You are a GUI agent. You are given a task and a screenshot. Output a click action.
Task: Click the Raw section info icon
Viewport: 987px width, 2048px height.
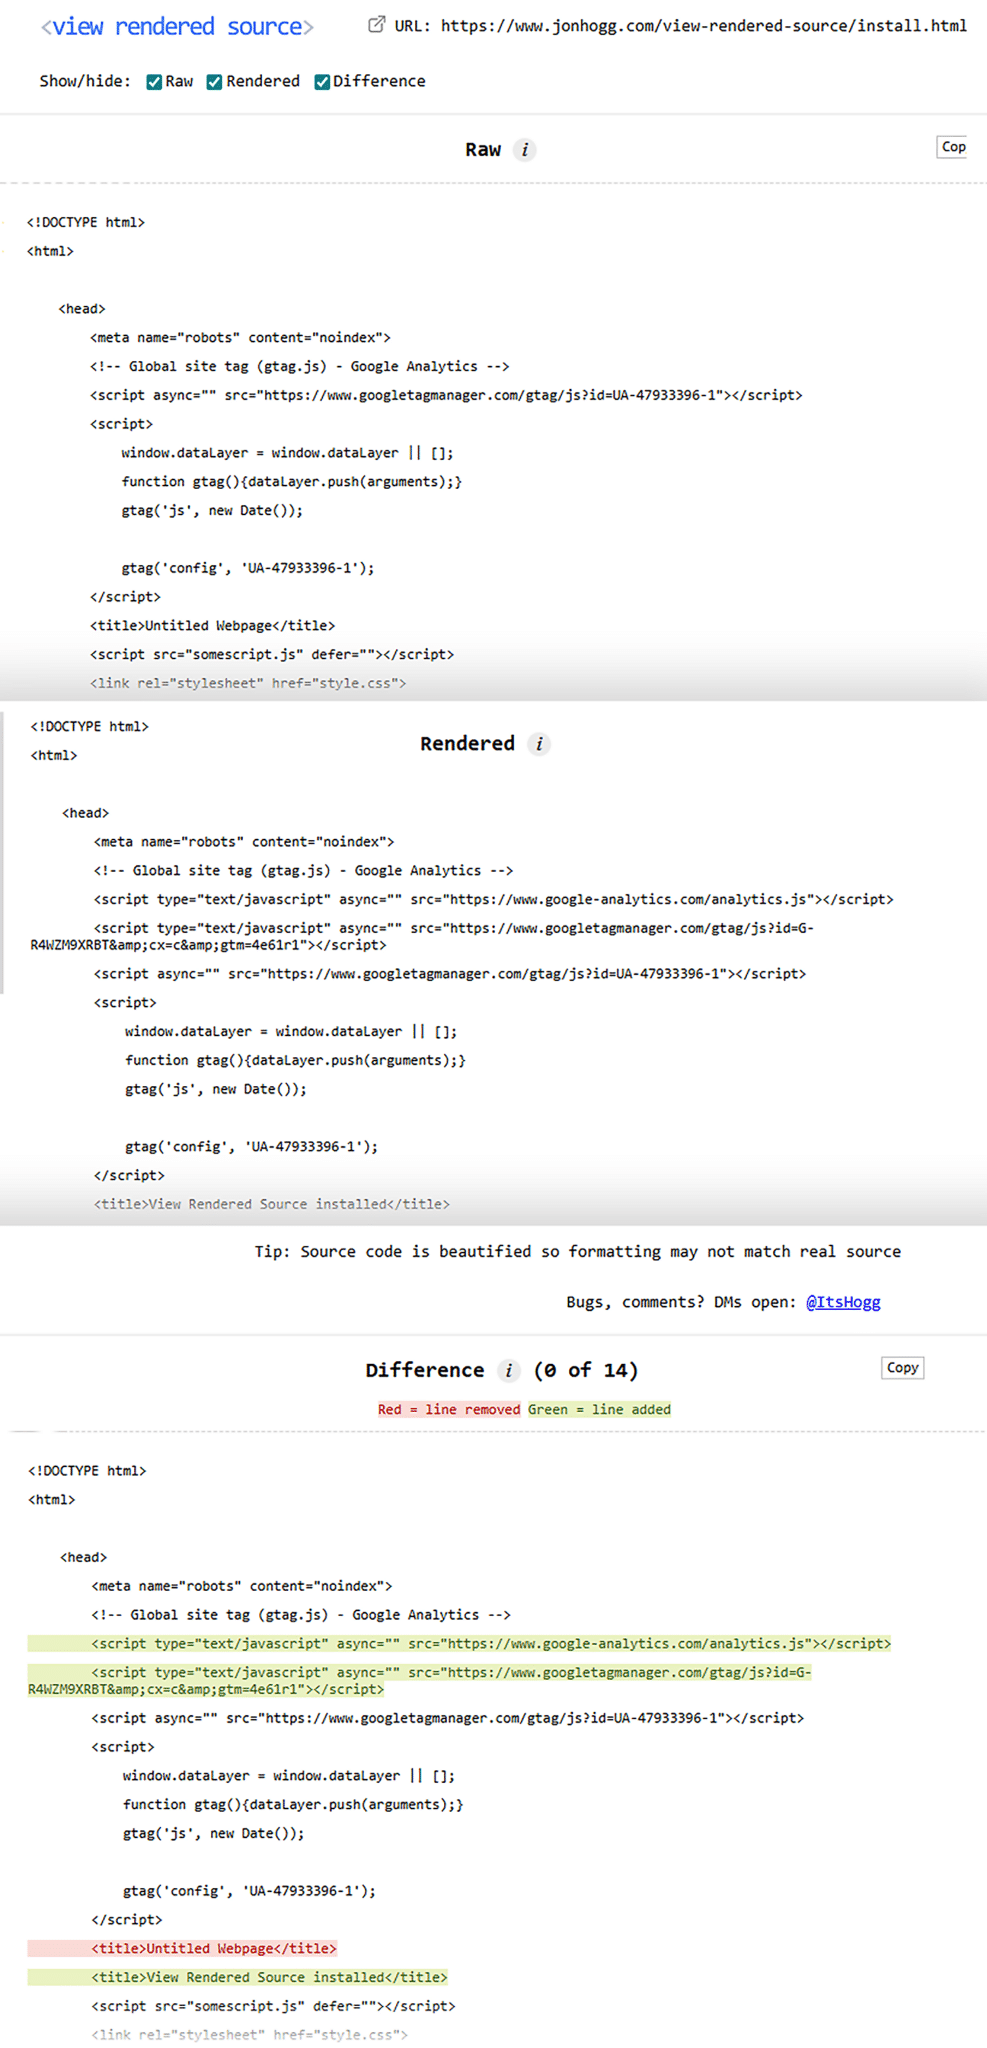[525, 150]
